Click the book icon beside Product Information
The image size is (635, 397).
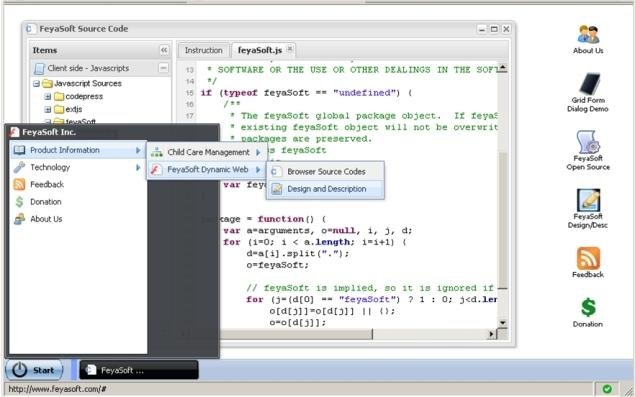coord(19,150)
